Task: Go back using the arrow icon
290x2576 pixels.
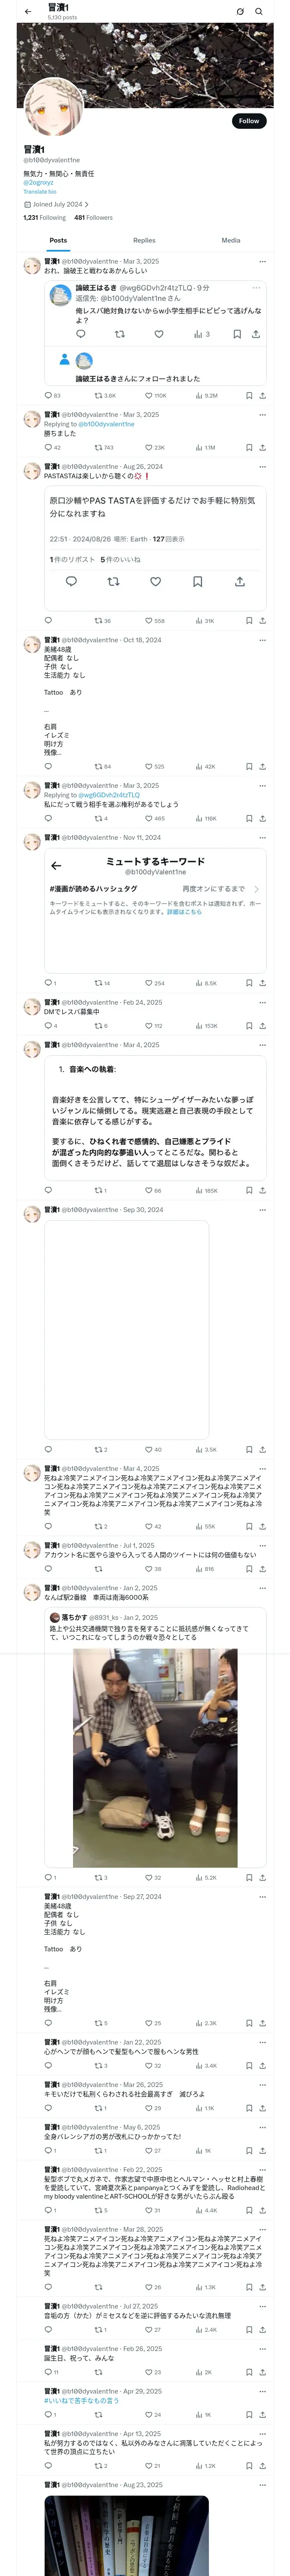Action: 28,12
